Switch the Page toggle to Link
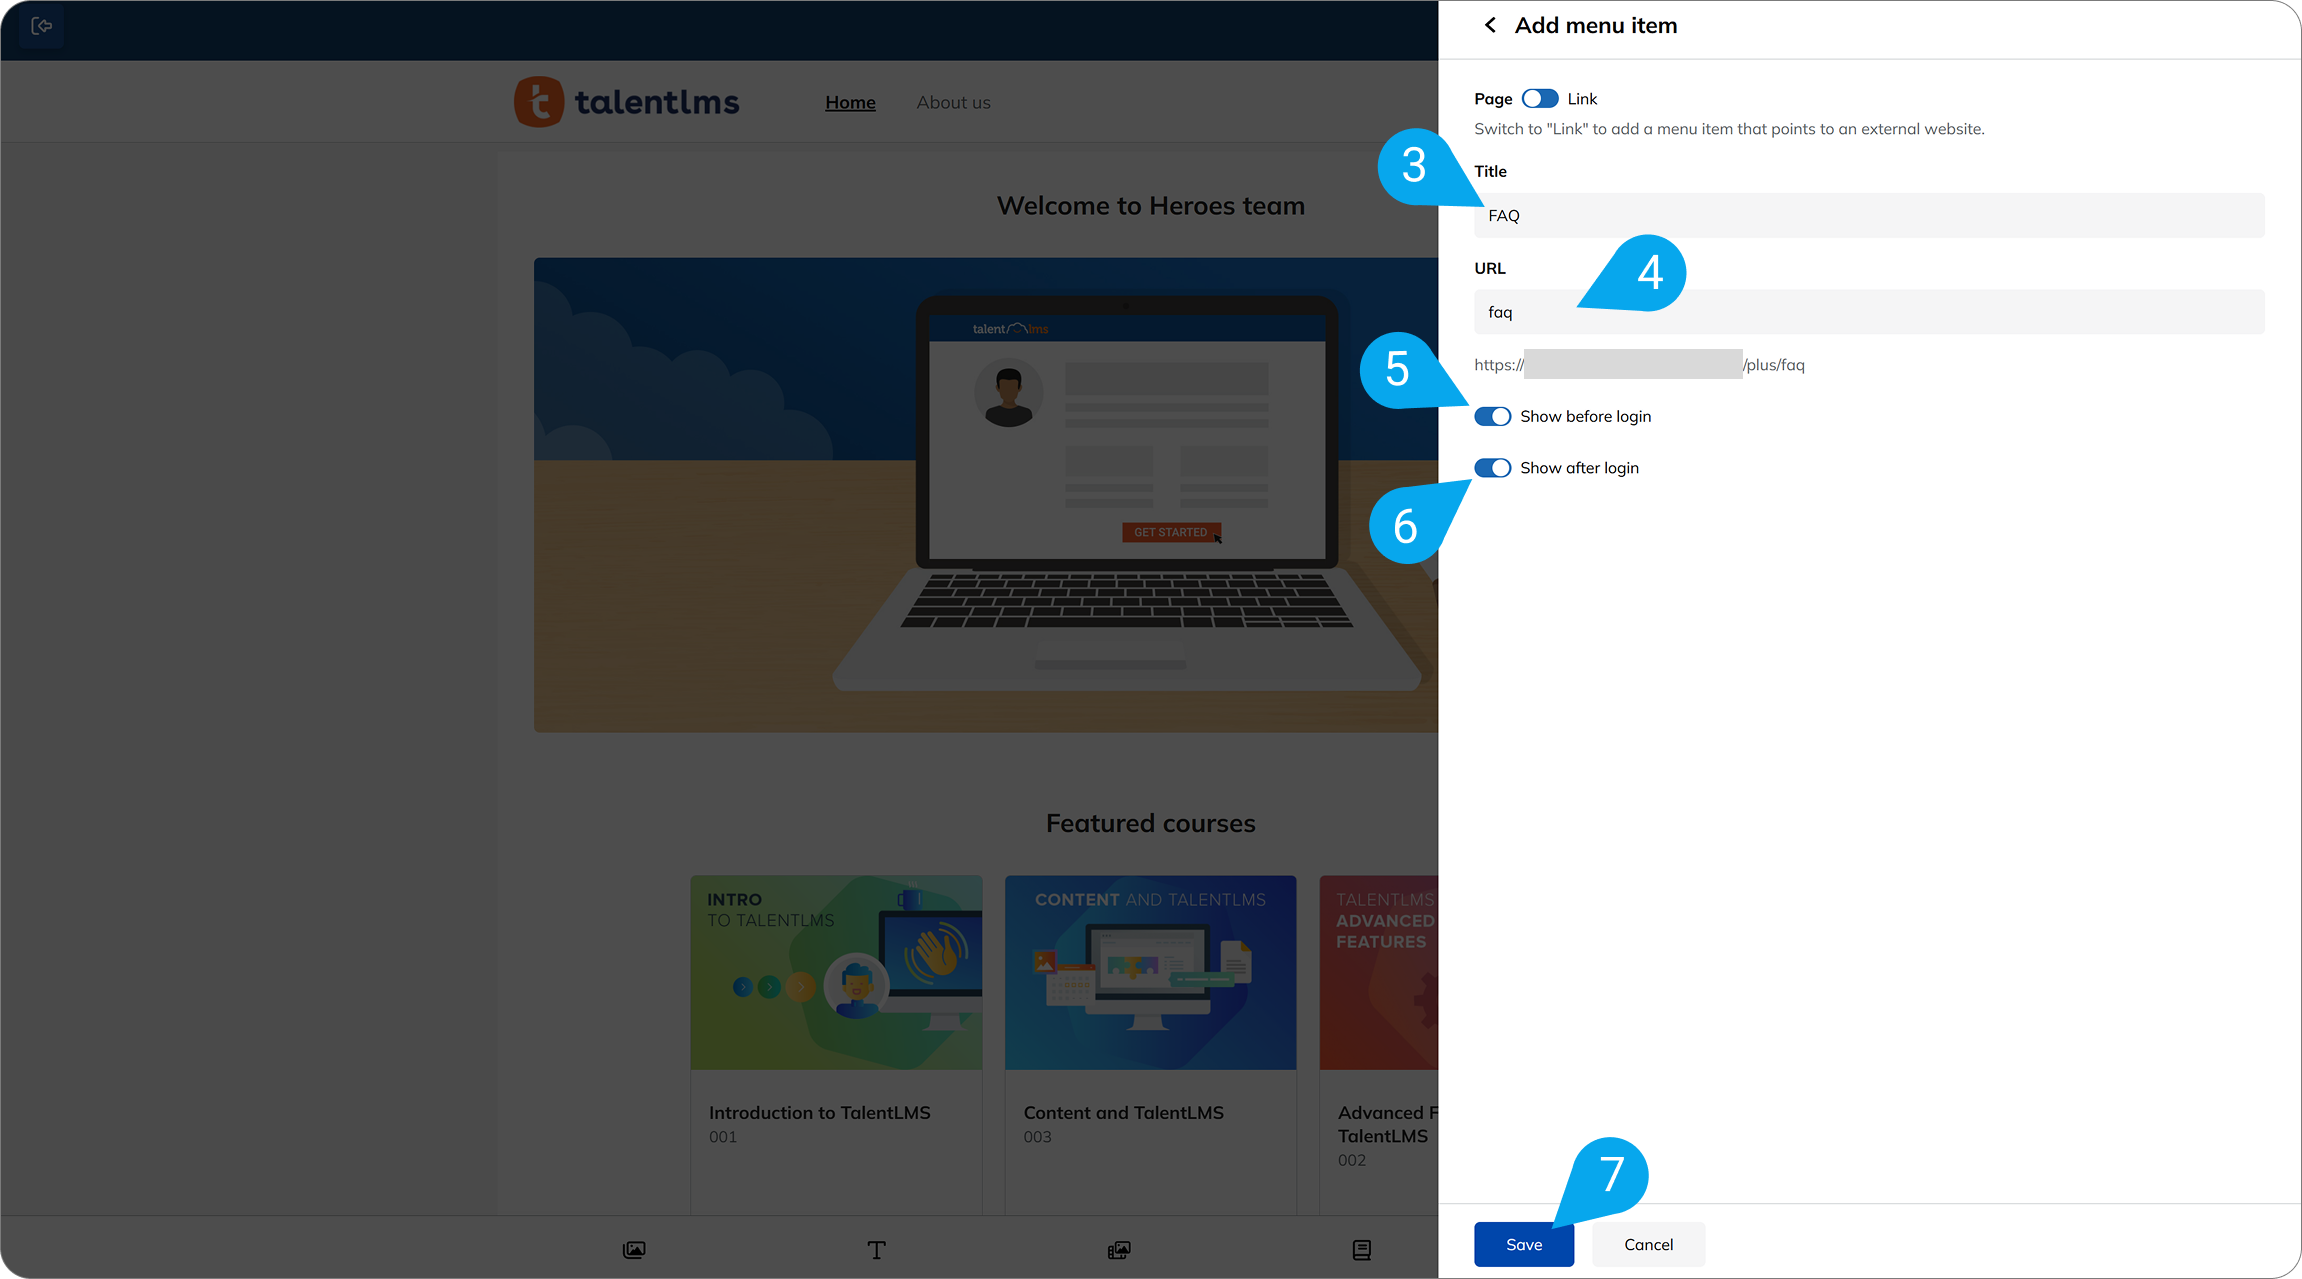The width and height of the screenshot is (2302, 1279). click(x=1538, y=98)
